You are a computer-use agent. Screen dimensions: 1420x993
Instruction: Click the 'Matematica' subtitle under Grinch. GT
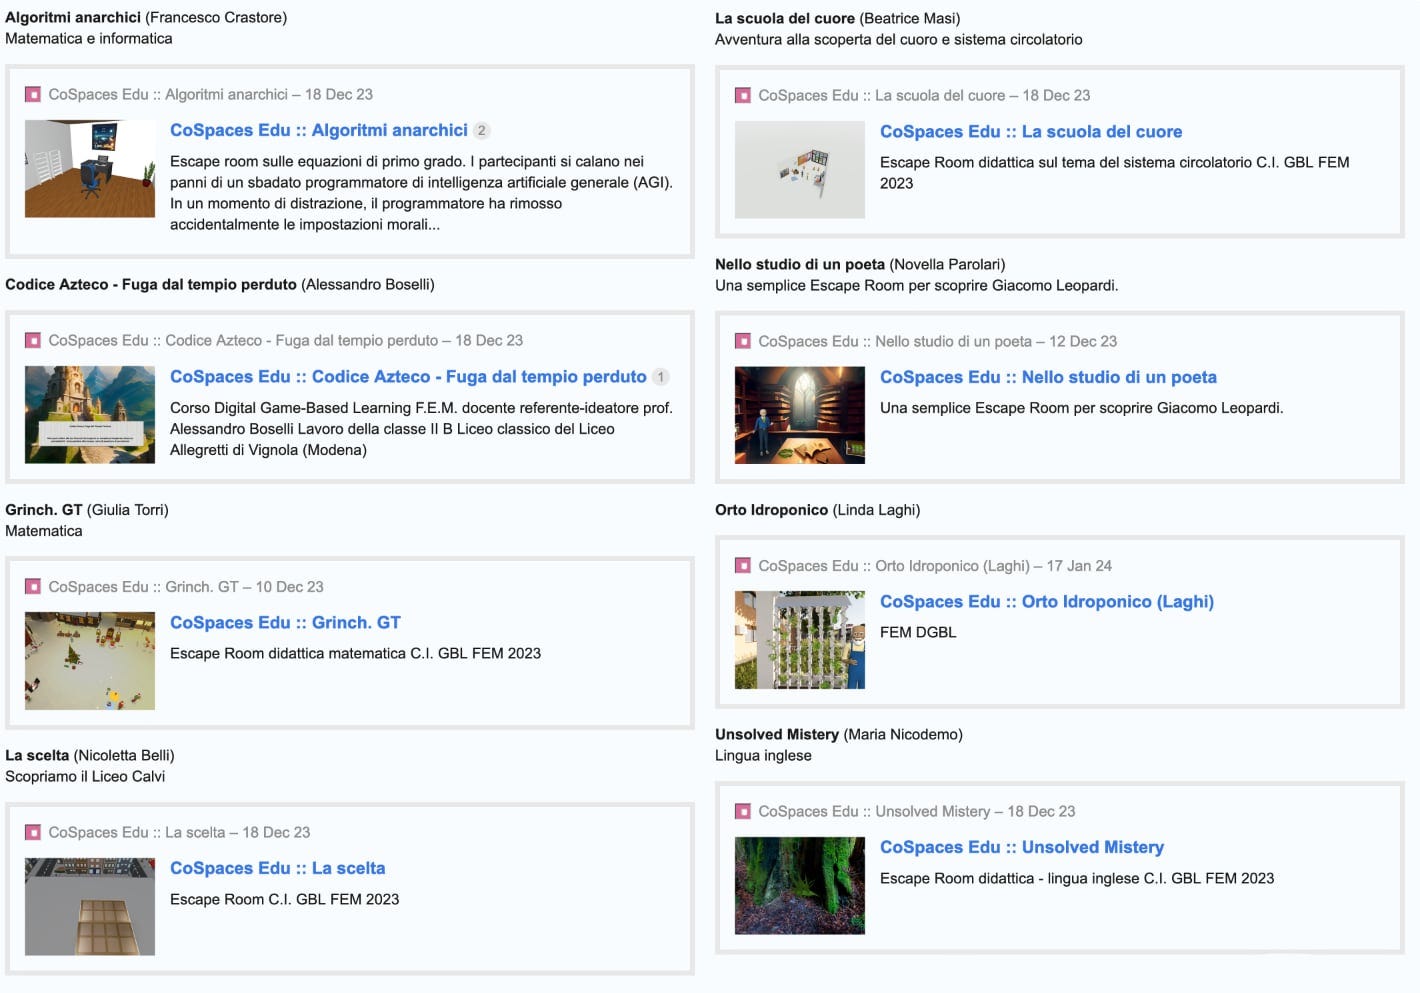[x=44, y=531]
